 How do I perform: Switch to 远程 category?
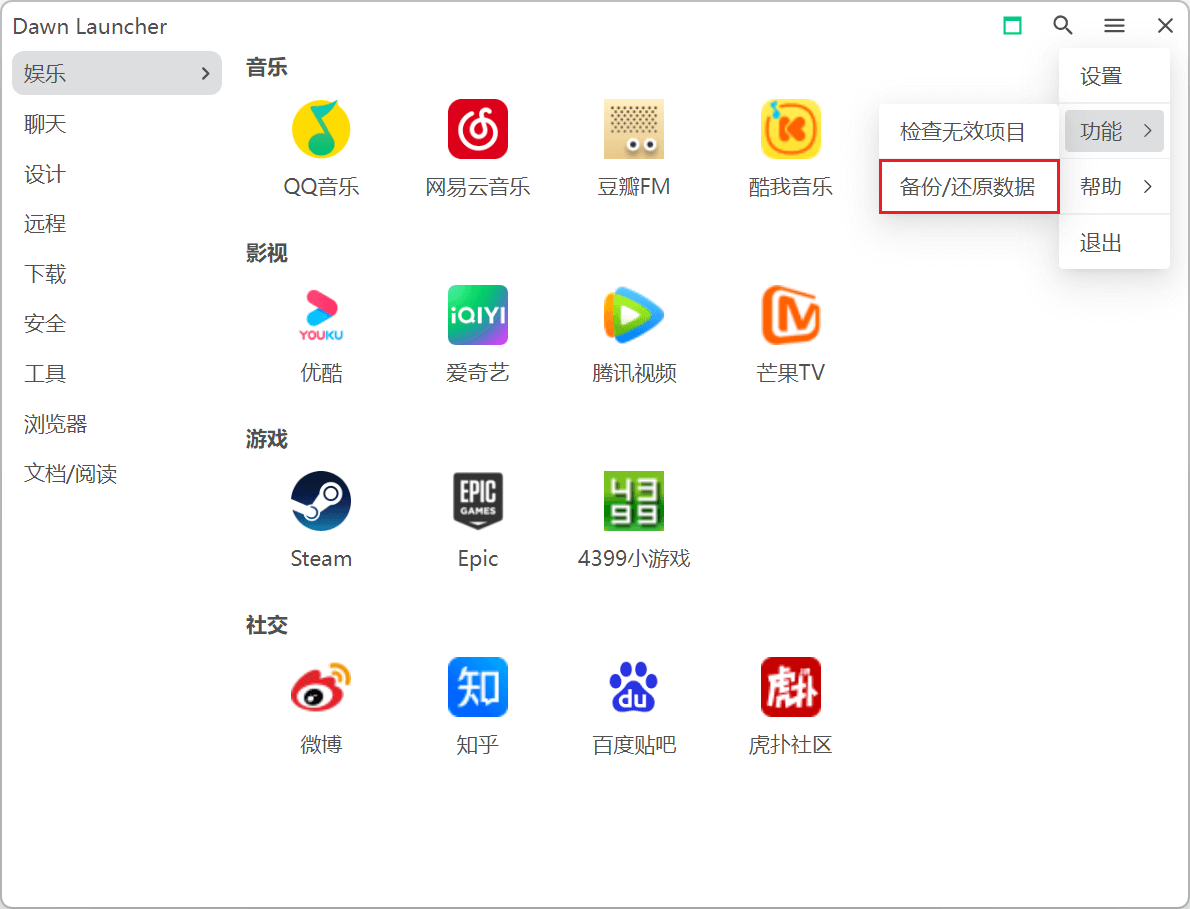coord(117,224)
